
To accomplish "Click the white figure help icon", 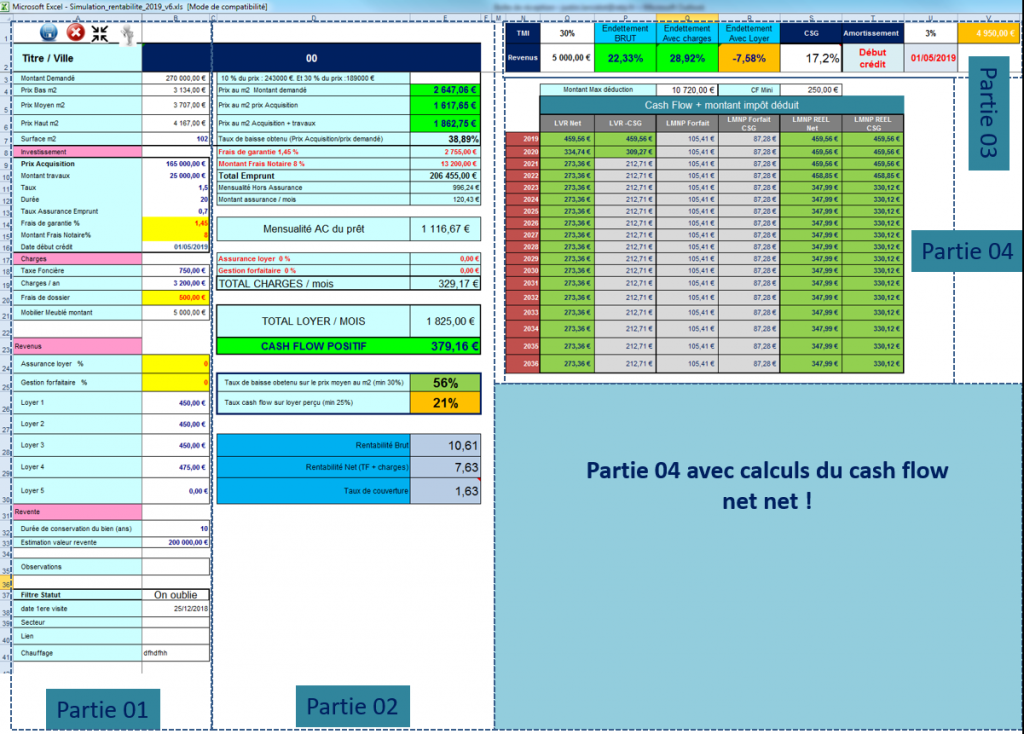I will [x=126, y=34].
